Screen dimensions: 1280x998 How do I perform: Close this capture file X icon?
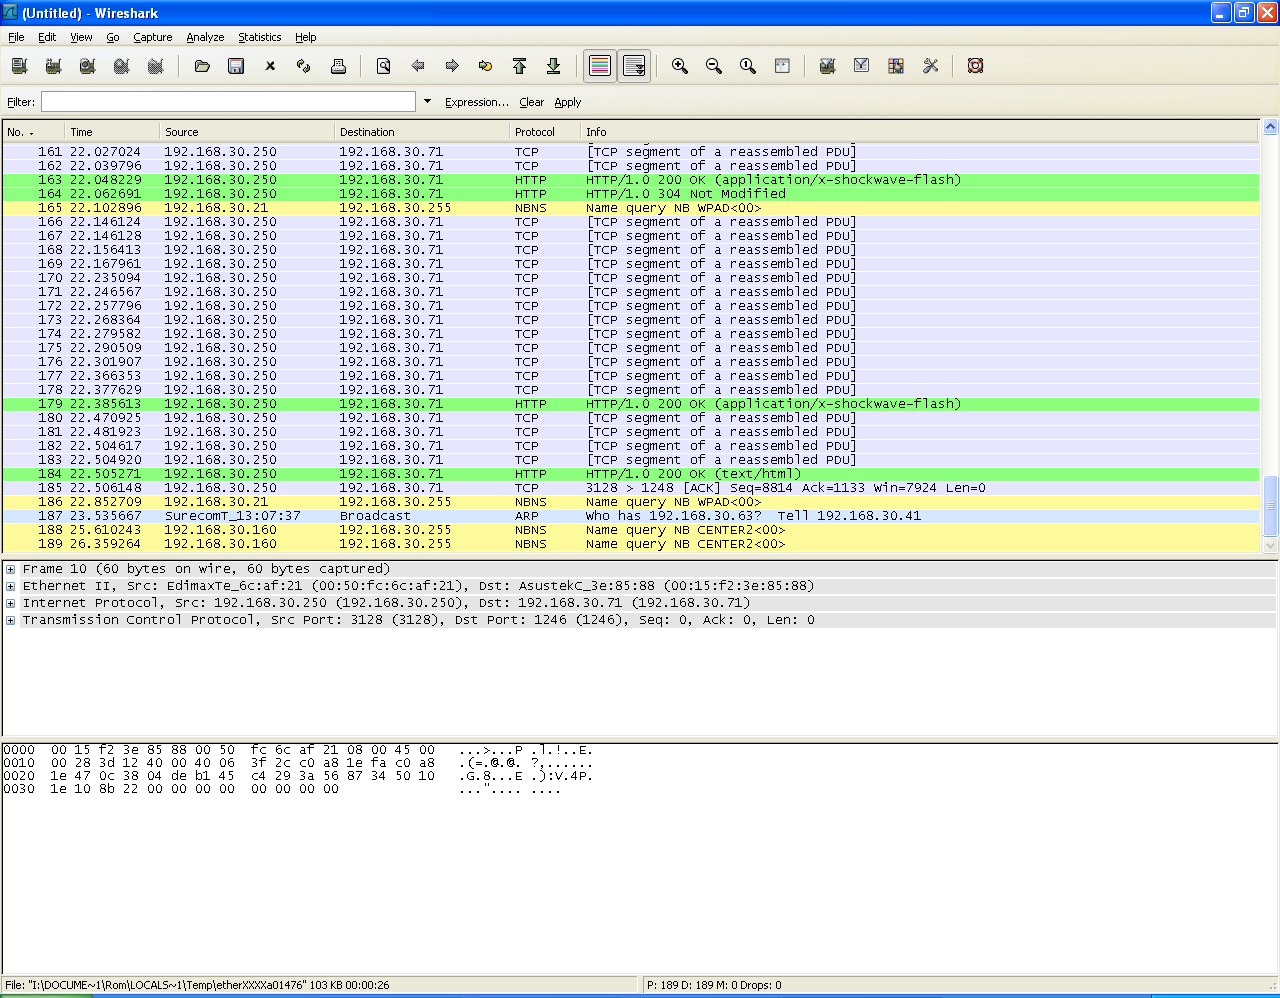click(270, 66)
